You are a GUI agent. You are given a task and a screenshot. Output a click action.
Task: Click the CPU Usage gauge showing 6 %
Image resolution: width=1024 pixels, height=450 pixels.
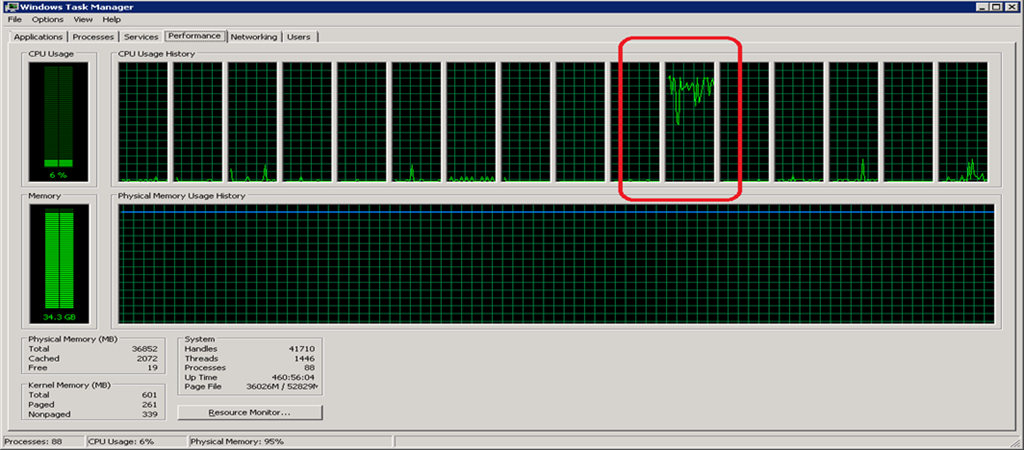click(58, 120)
